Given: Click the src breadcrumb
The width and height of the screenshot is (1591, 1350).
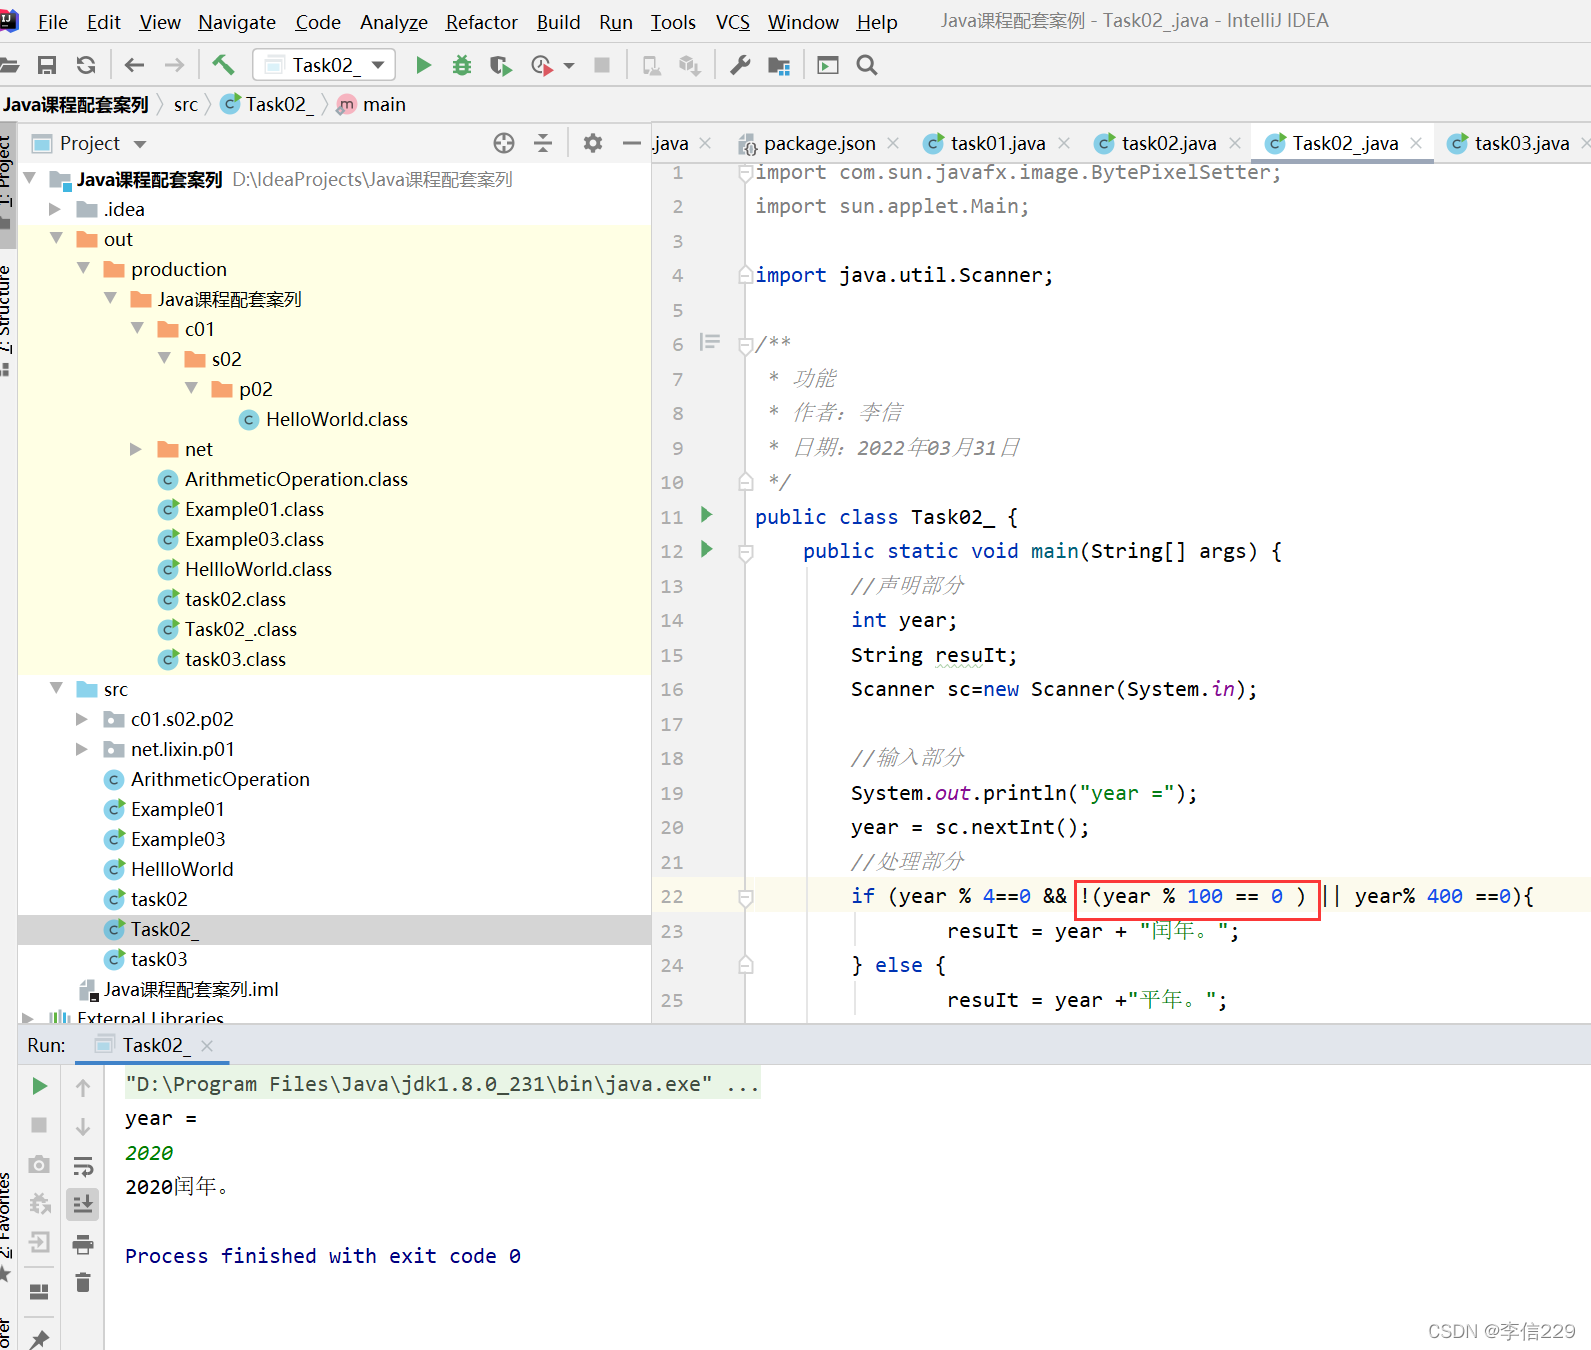Looking at the screenshot, I should tap(186, 105).
